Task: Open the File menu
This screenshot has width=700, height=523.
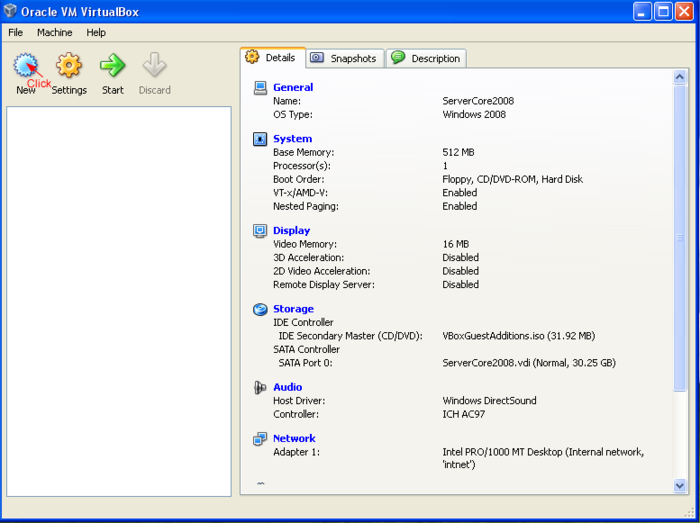Action: click(x=16, y=32)
